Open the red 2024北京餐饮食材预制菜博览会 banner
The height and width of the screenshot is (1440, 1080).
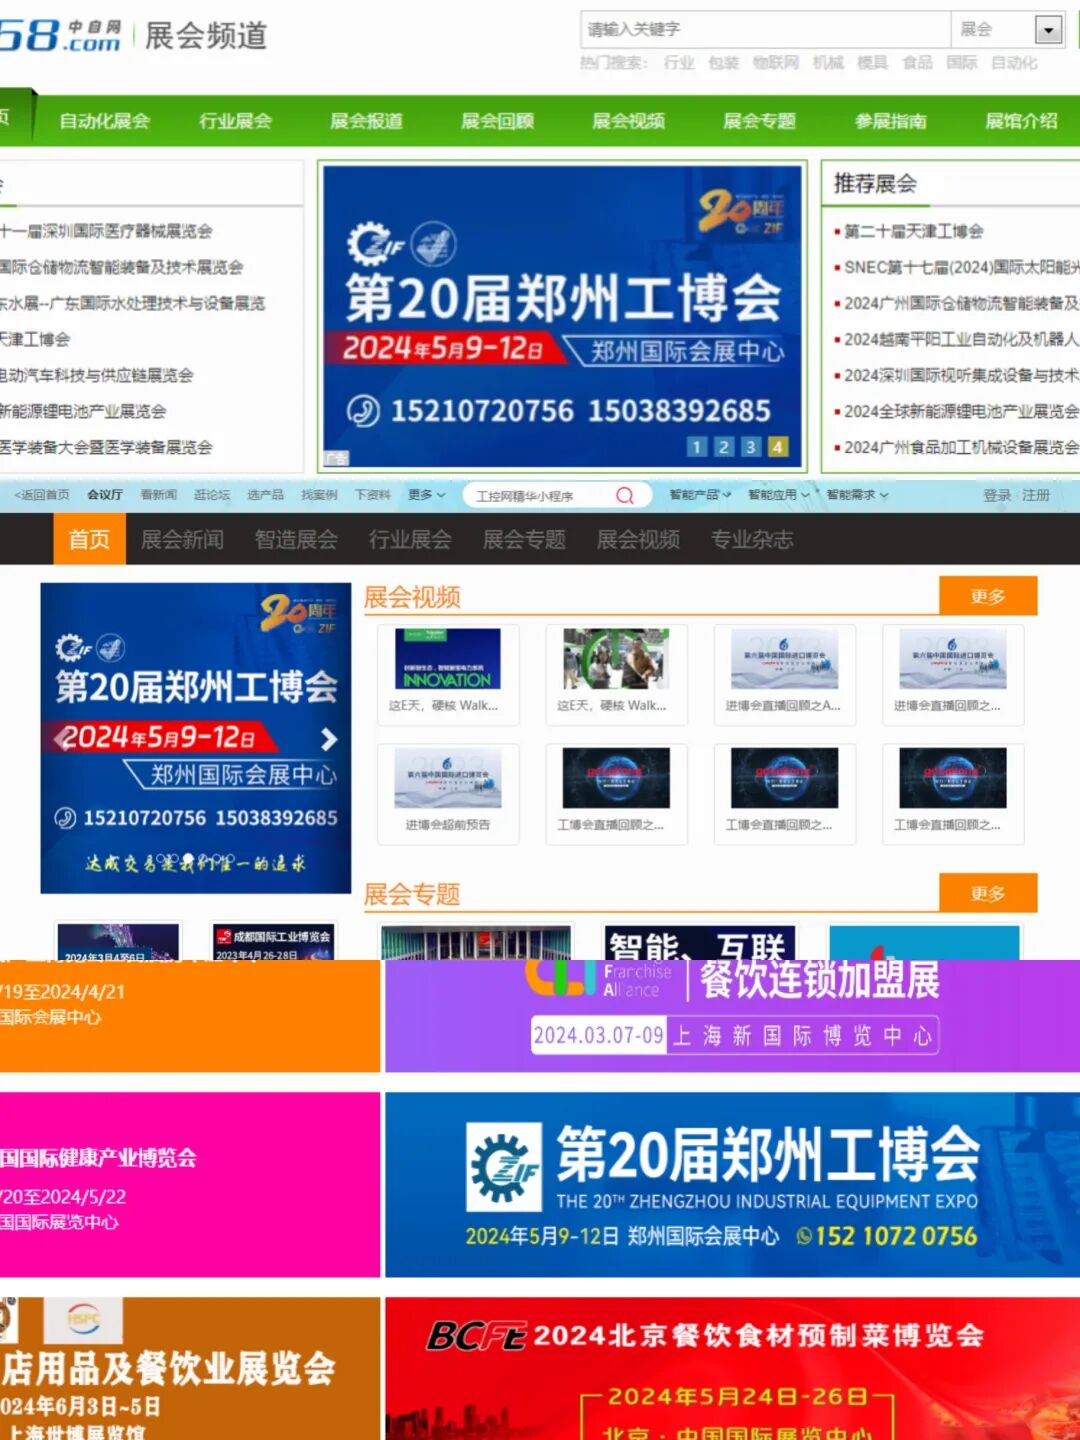733,1369
